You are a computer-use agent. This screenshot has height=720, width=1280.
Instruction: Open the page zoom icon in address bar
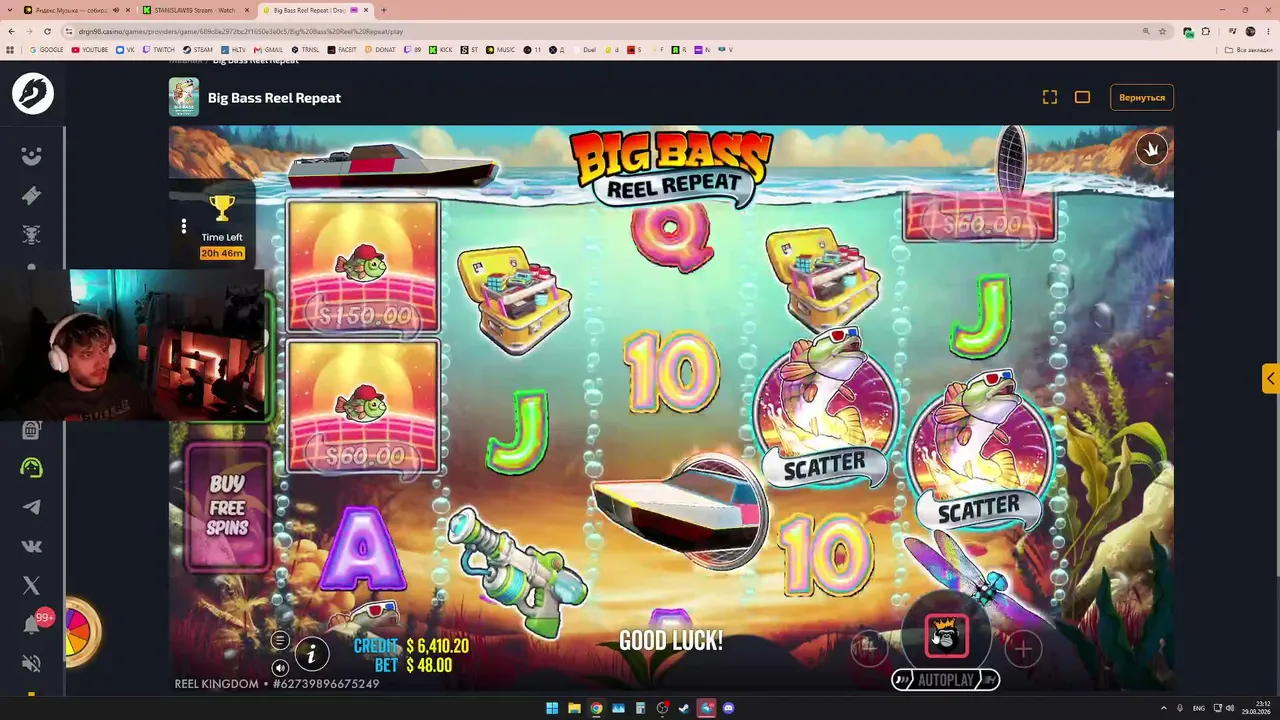pos(1146,31)
